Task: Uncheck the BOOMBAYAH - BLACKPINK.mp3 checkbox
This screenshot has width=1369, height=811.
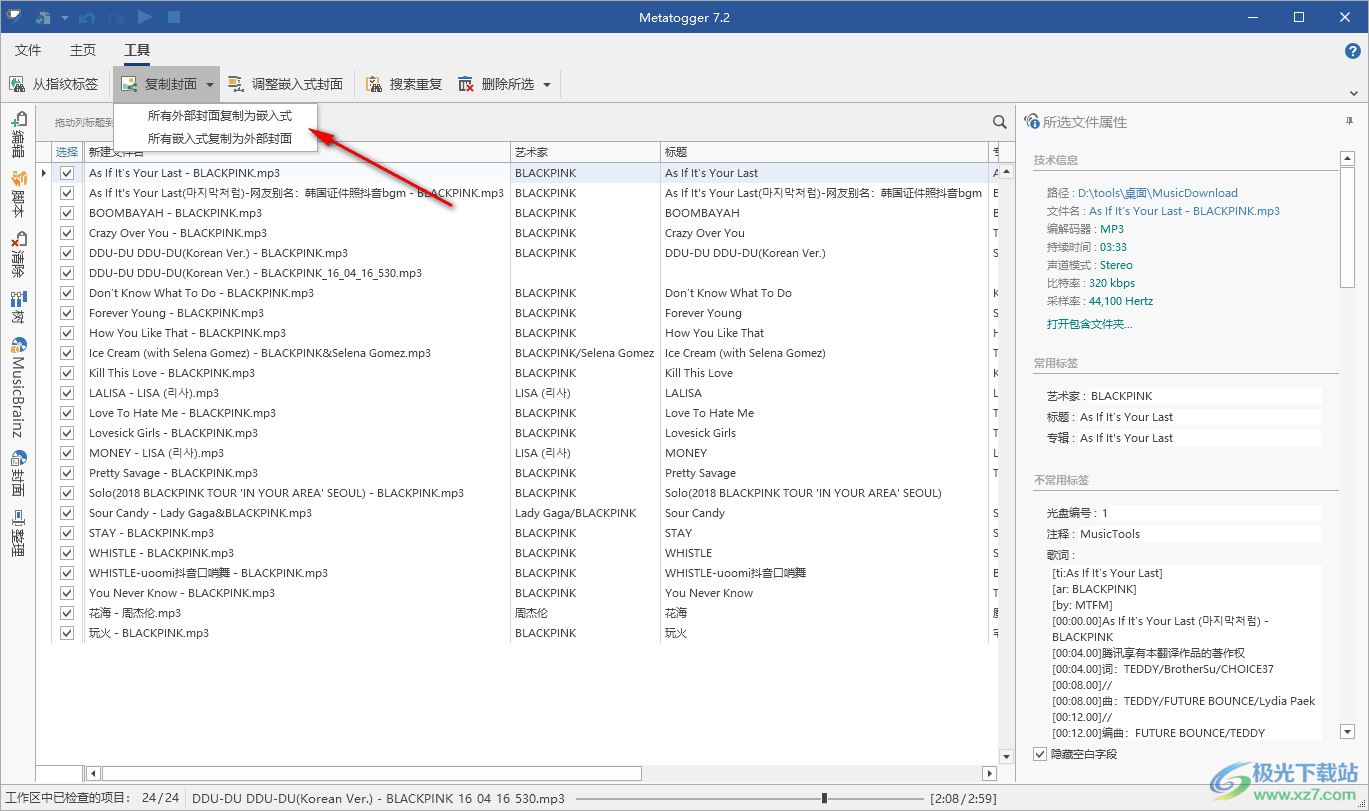Action: [x=67, y=213]
